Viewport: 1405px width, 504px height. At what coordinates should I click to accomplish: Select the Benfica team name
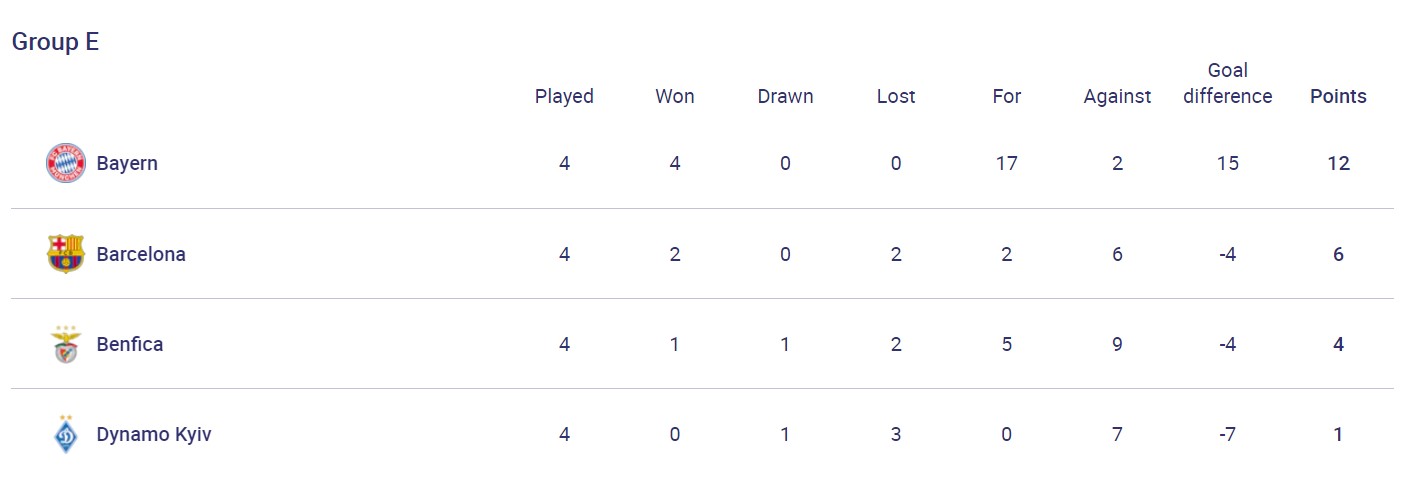[130, 344]
